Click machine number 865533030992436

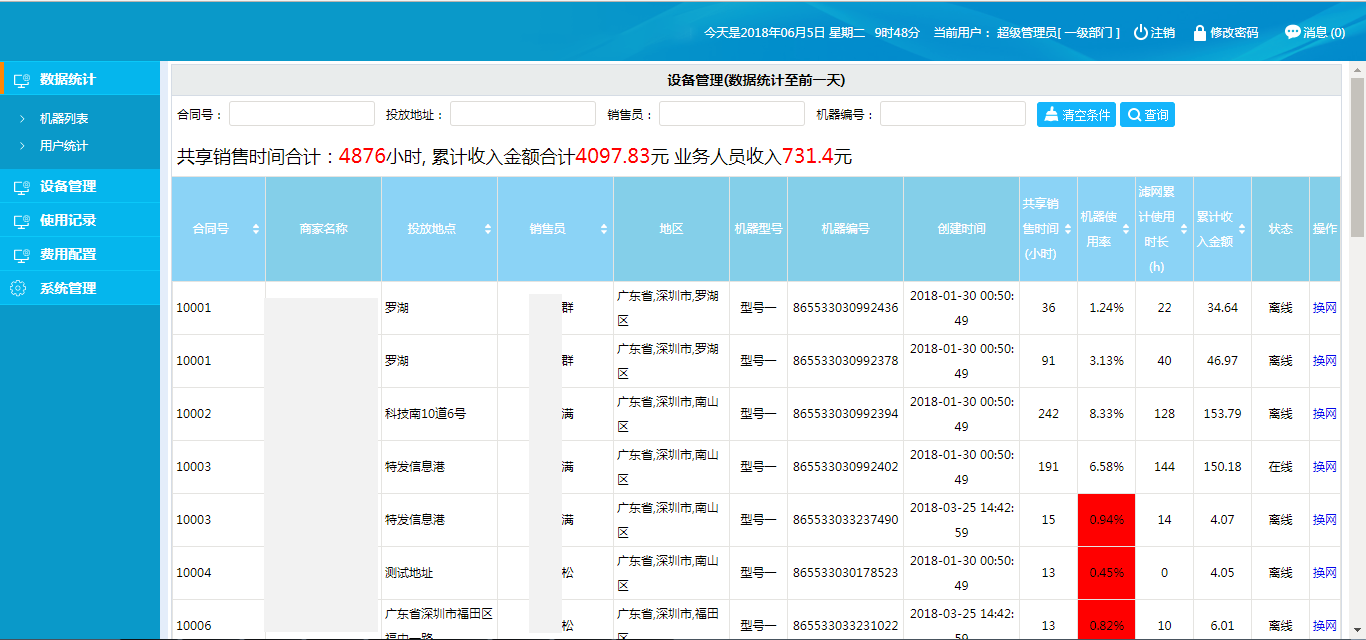pyautogui.click(x=845, y=308)
